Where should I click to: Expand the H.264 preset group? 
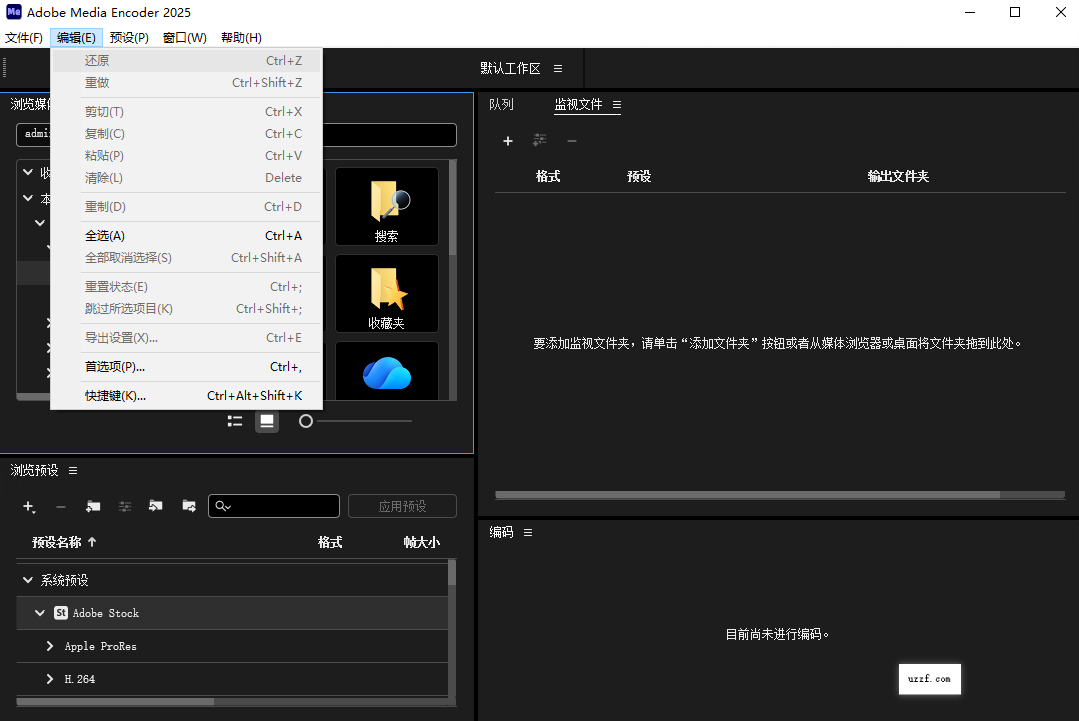click(x=48, y=679)
